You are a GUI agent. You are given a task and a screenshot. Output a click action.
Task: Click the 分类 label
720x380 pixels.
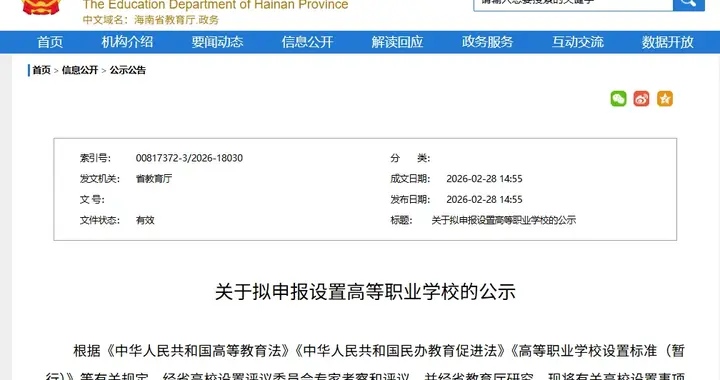[x=410, y=158]
